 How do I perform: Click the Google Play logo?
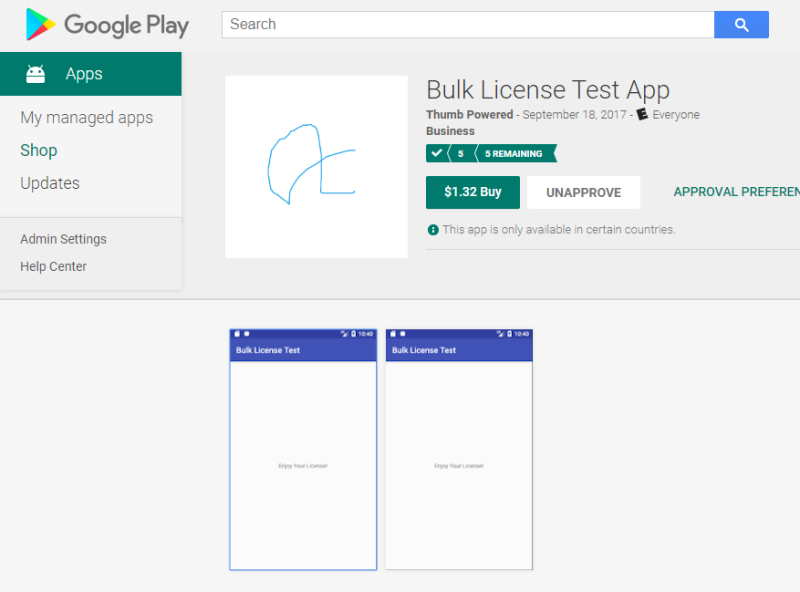pos(107,24)
